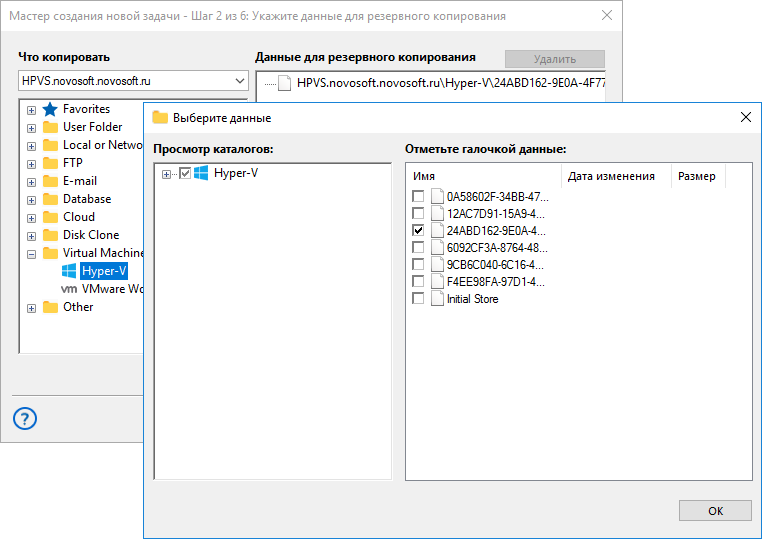Screen dimensions: 762x539
Task: Sort by the Дата изменения column header
Action: point(617,176)
